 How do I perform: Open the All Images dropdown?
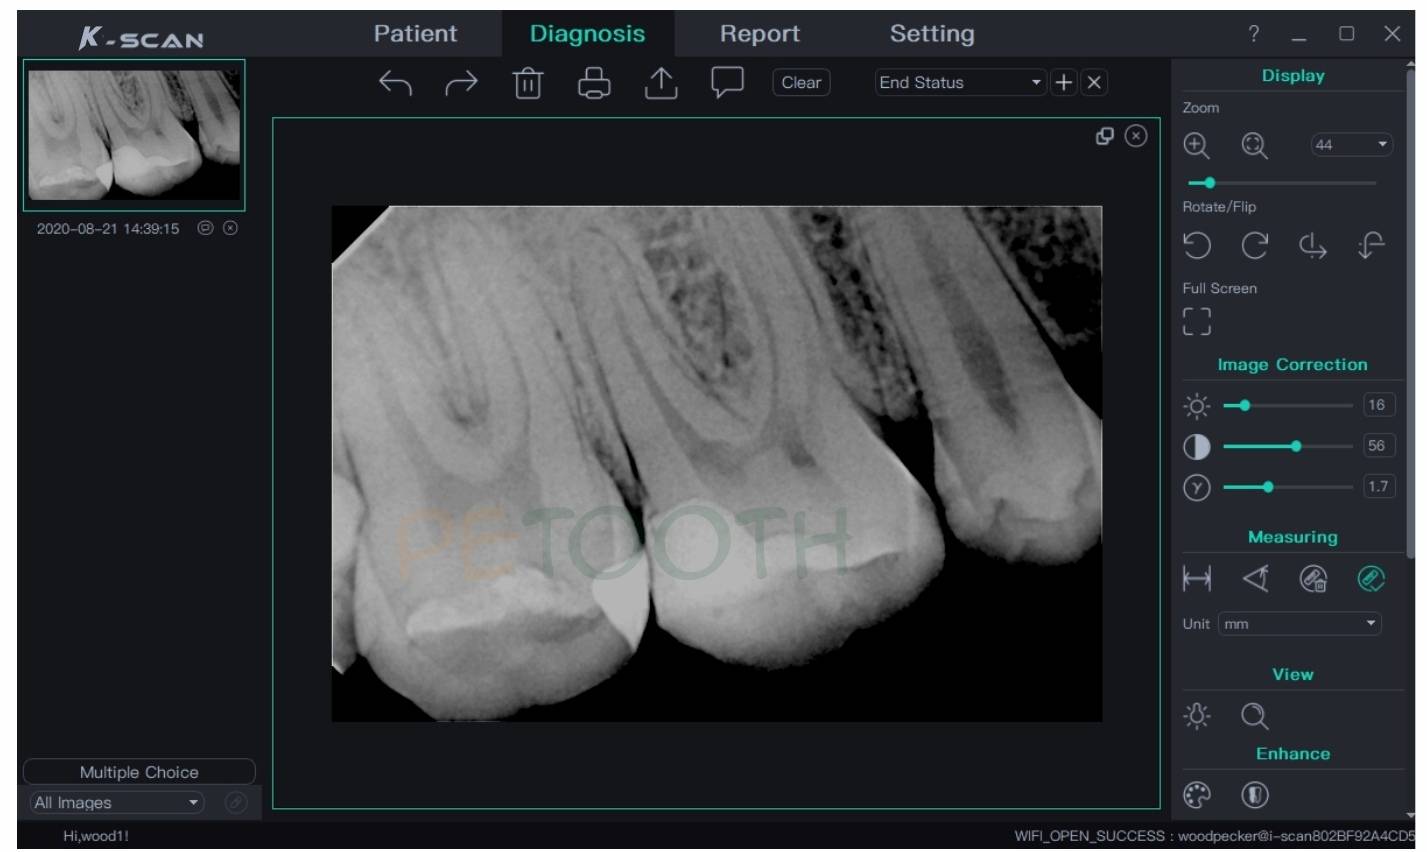[117, 802]
